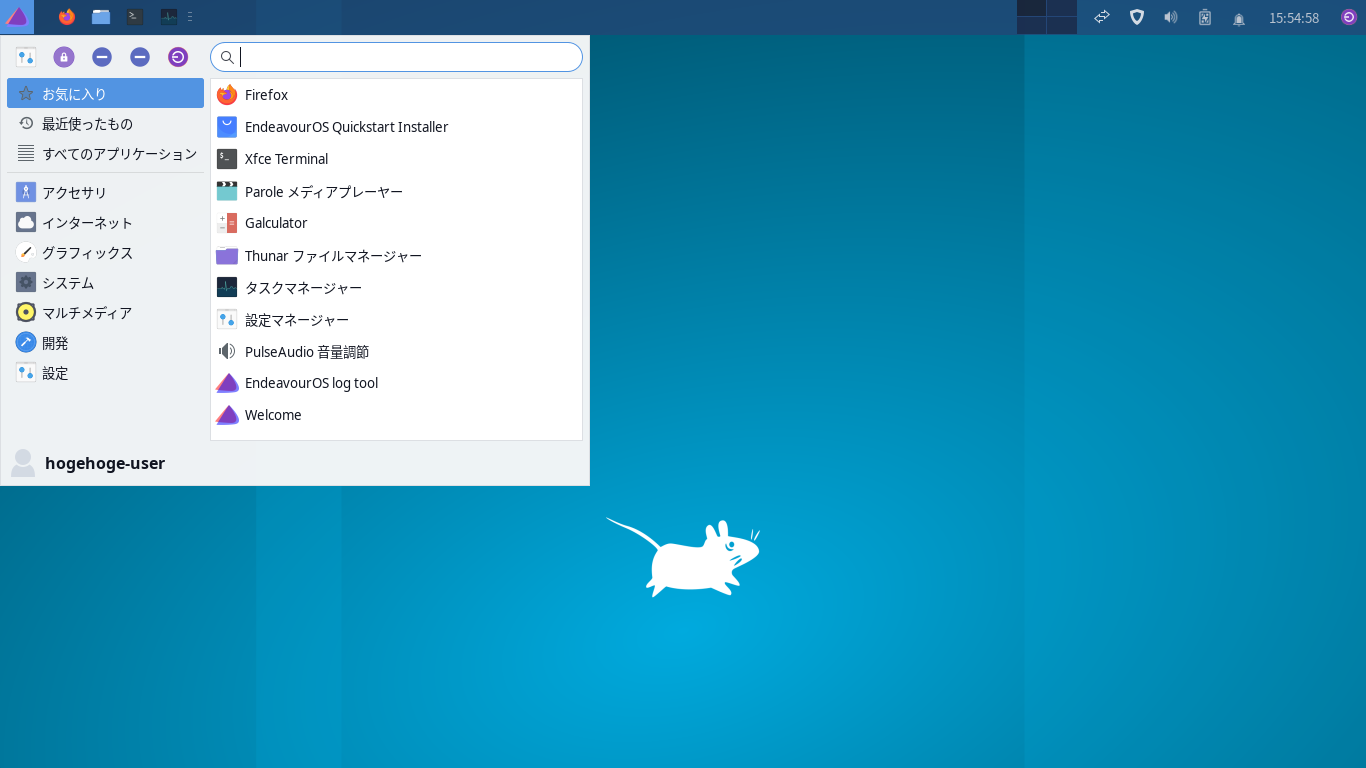Screen dimensions: 1366x768
Task: Launch Firefox from favorites list
Action: point(396,95)
